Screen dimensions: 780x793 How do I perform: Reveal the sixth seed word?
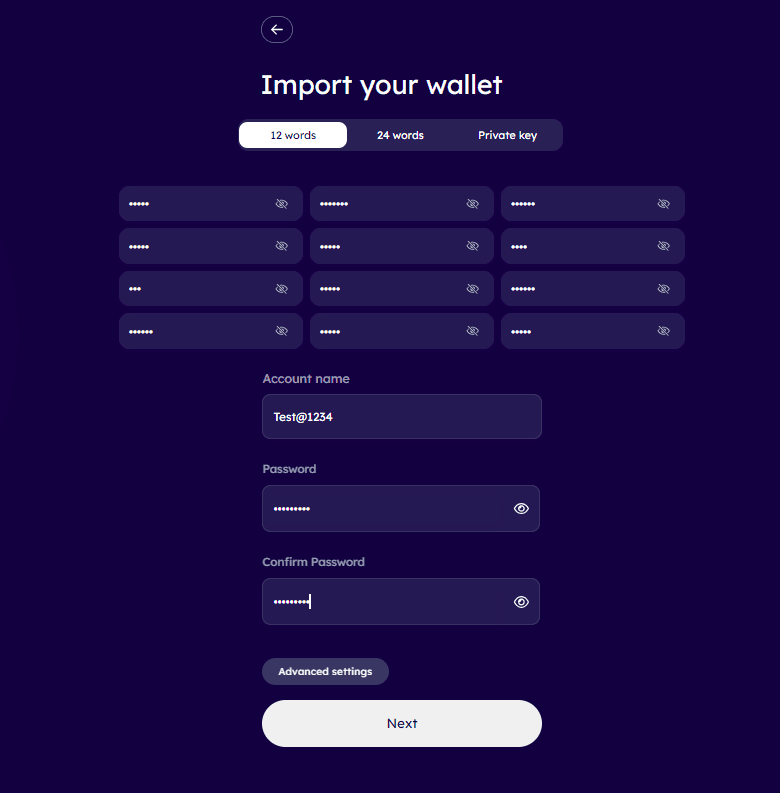pyautogui.click(x=663, y=246)
